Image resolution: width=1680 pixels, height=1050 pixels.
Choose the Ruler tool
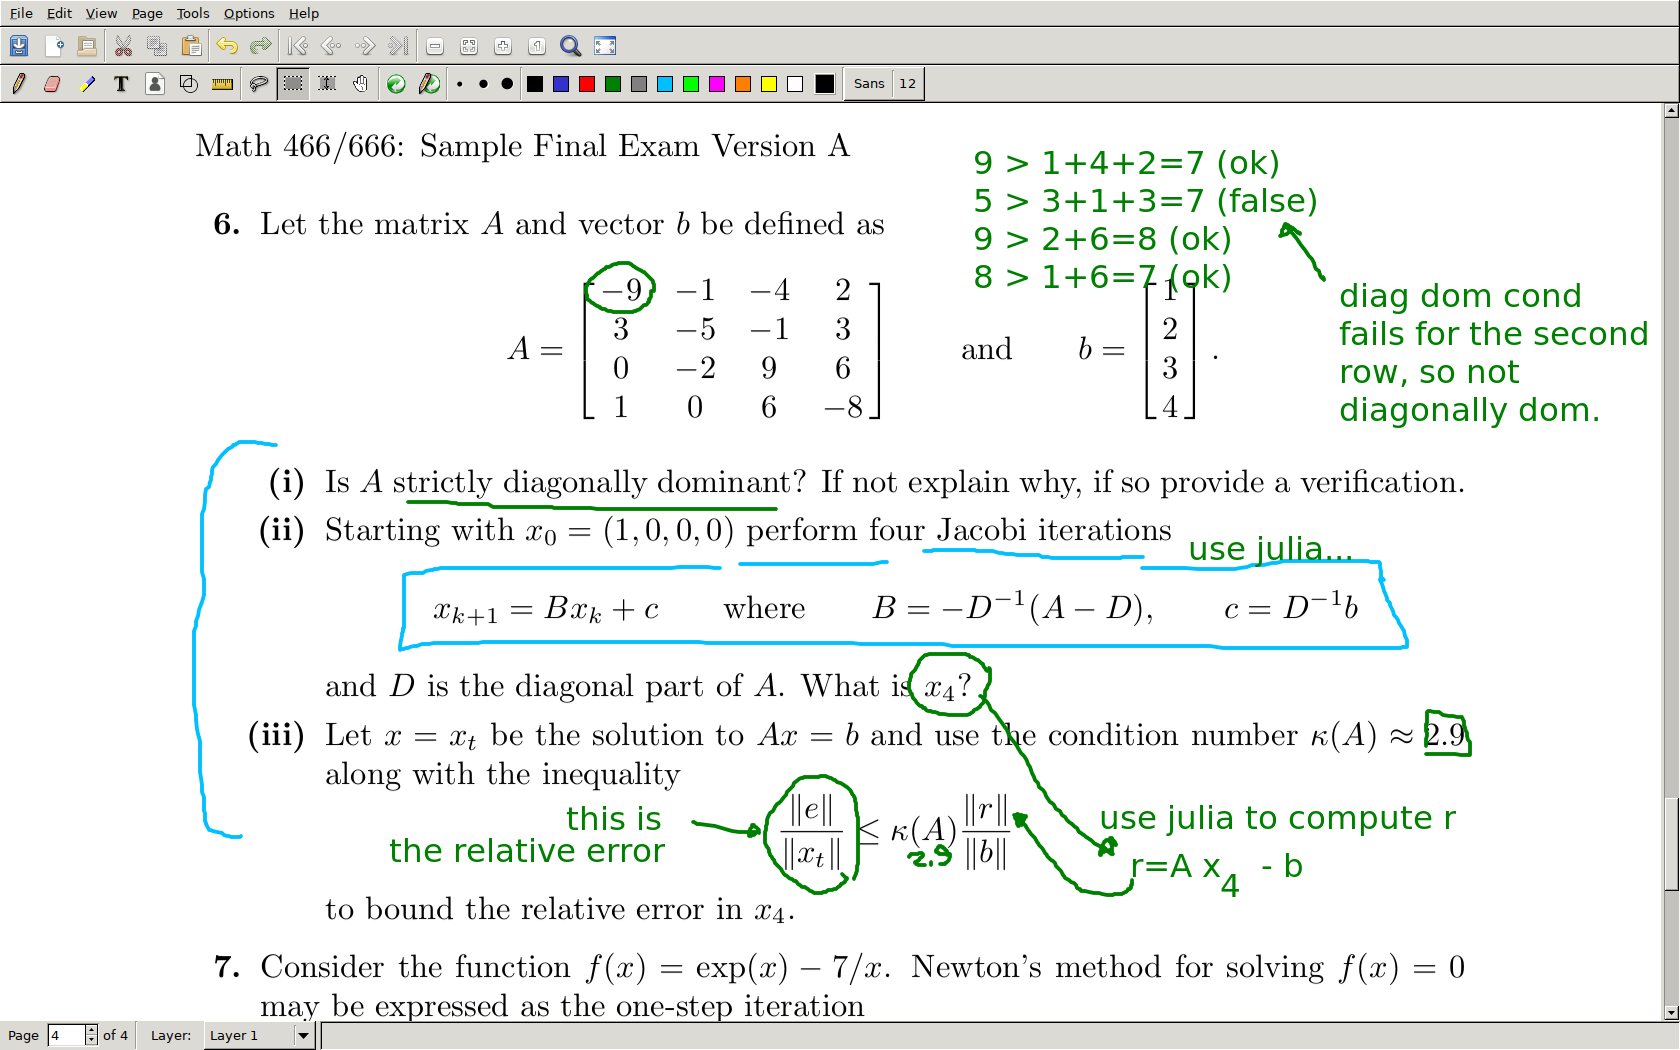pos(222,84)
